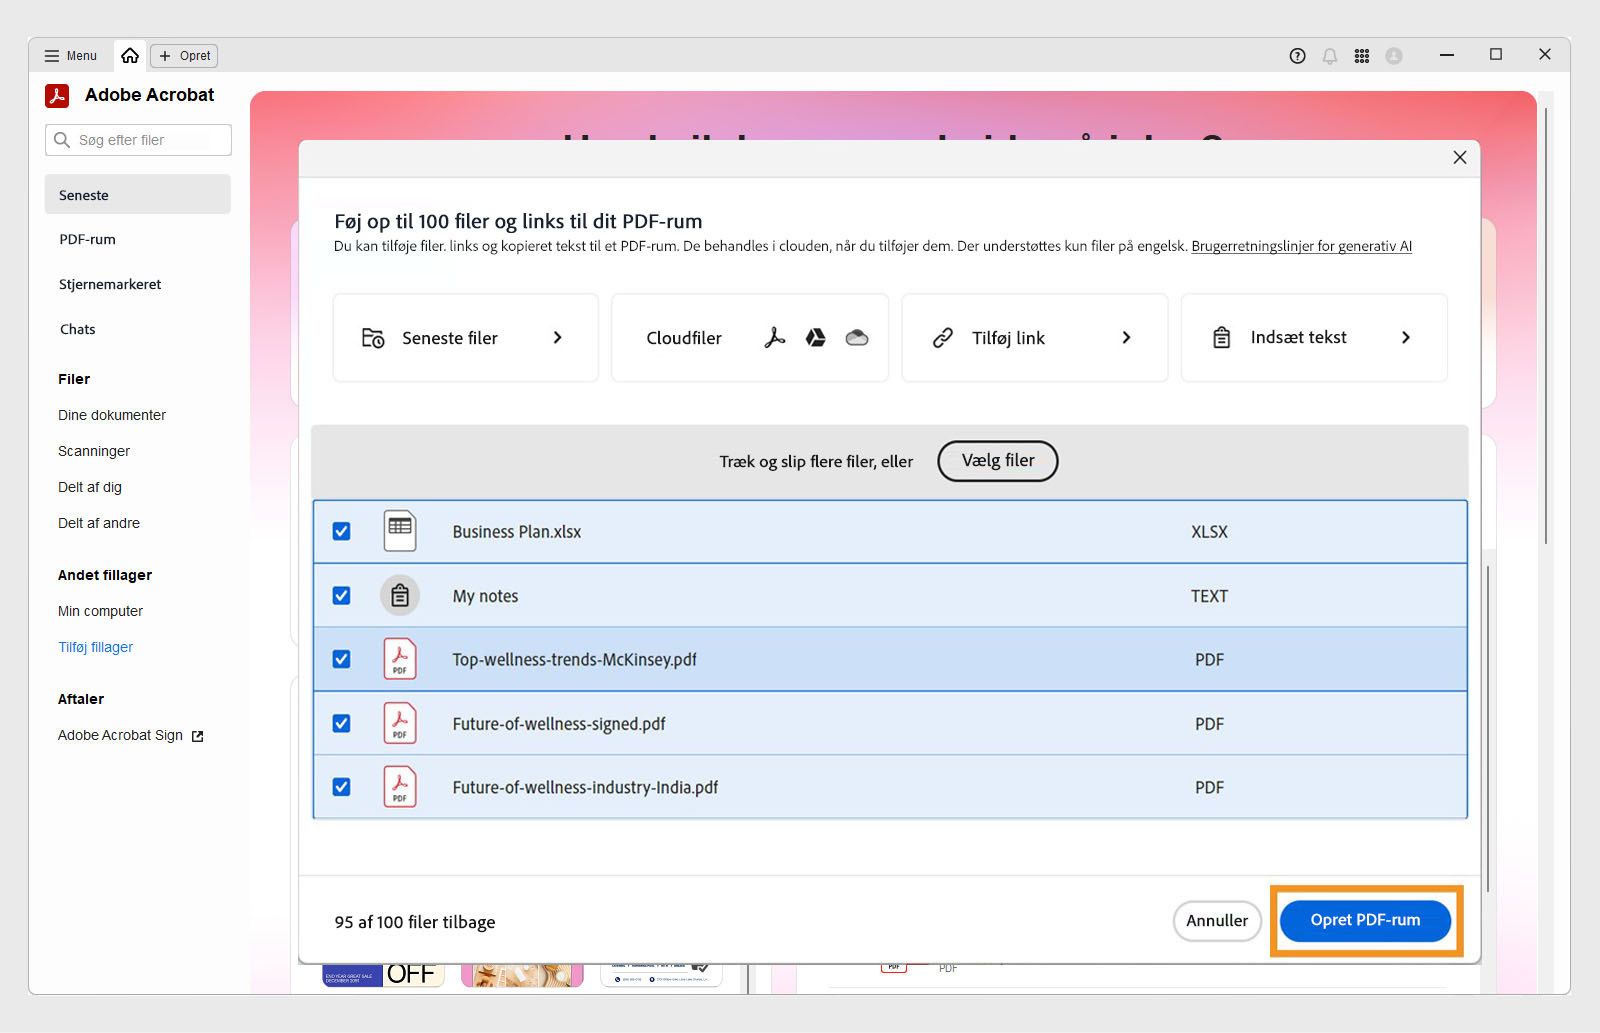The image size is (1600, 1033).
Task: Deselect My notes text item
Action: pyautogui.click(x=341, y=595)
